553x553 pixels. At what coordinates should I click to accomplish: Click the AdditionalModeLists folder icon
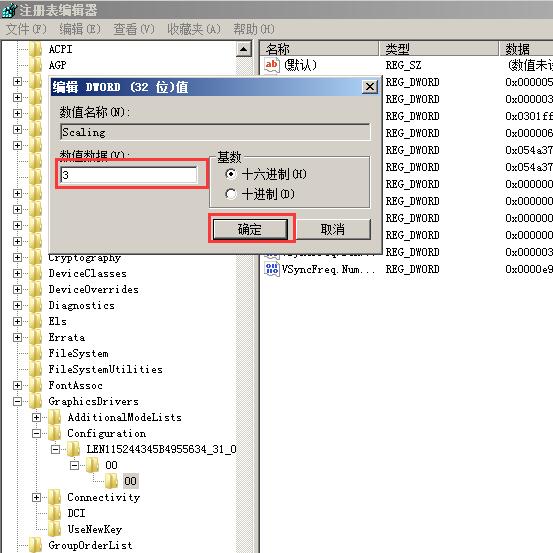(54, 417)
